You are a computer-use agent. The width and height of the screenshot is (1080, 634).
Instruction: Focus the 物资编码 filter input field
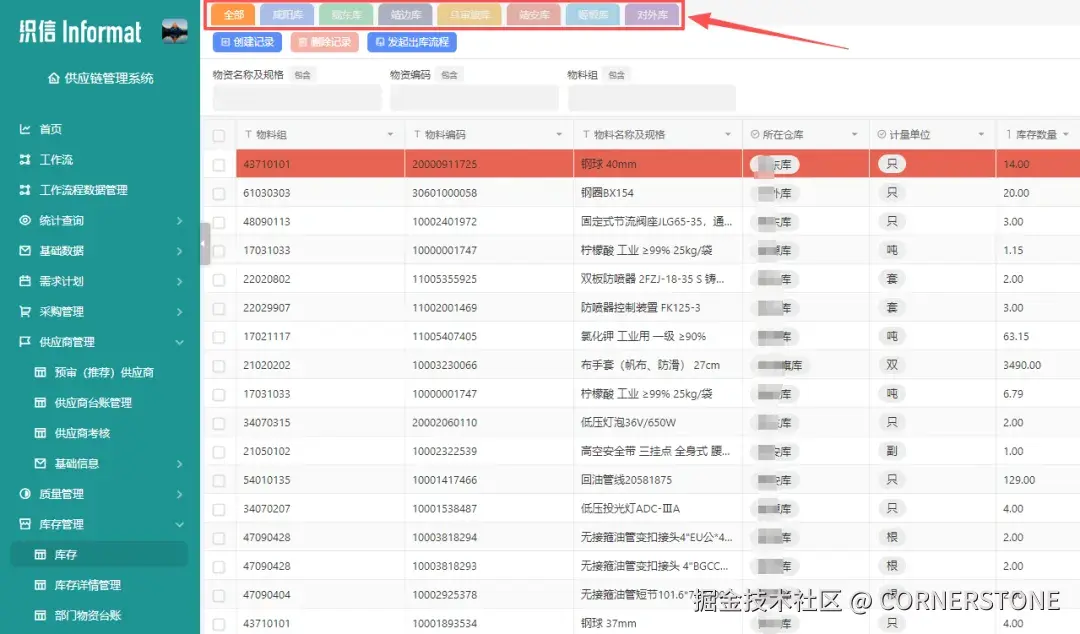[x=474, y=98]
